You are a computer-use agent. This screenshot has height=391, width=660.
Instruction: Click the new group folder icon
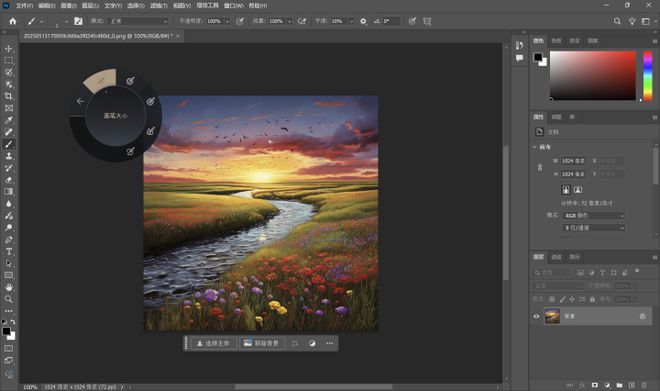click(620, 385)
